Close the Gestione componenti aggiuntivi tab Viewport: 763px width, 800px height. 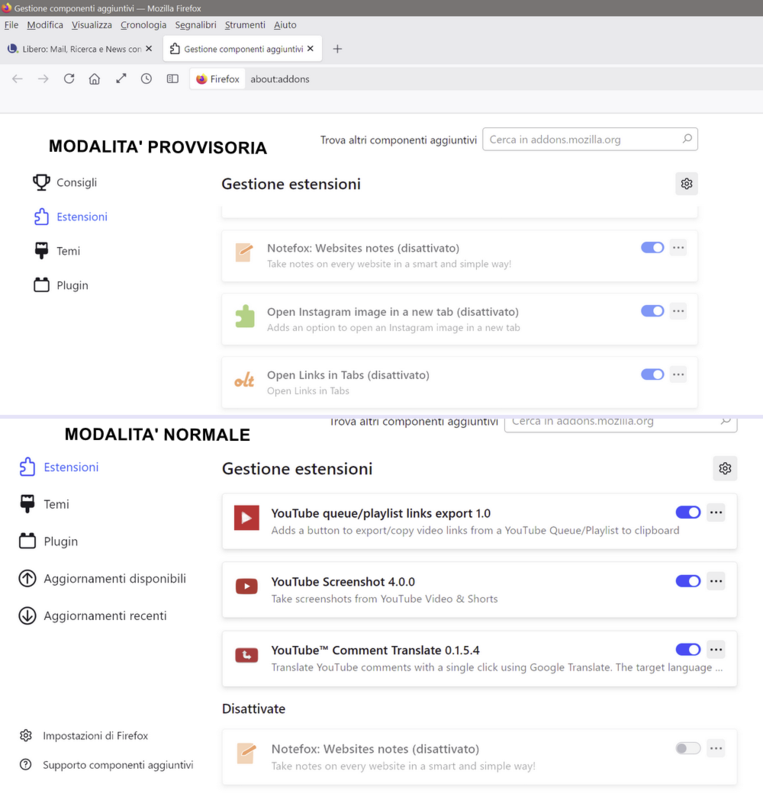tap(310, 48)
